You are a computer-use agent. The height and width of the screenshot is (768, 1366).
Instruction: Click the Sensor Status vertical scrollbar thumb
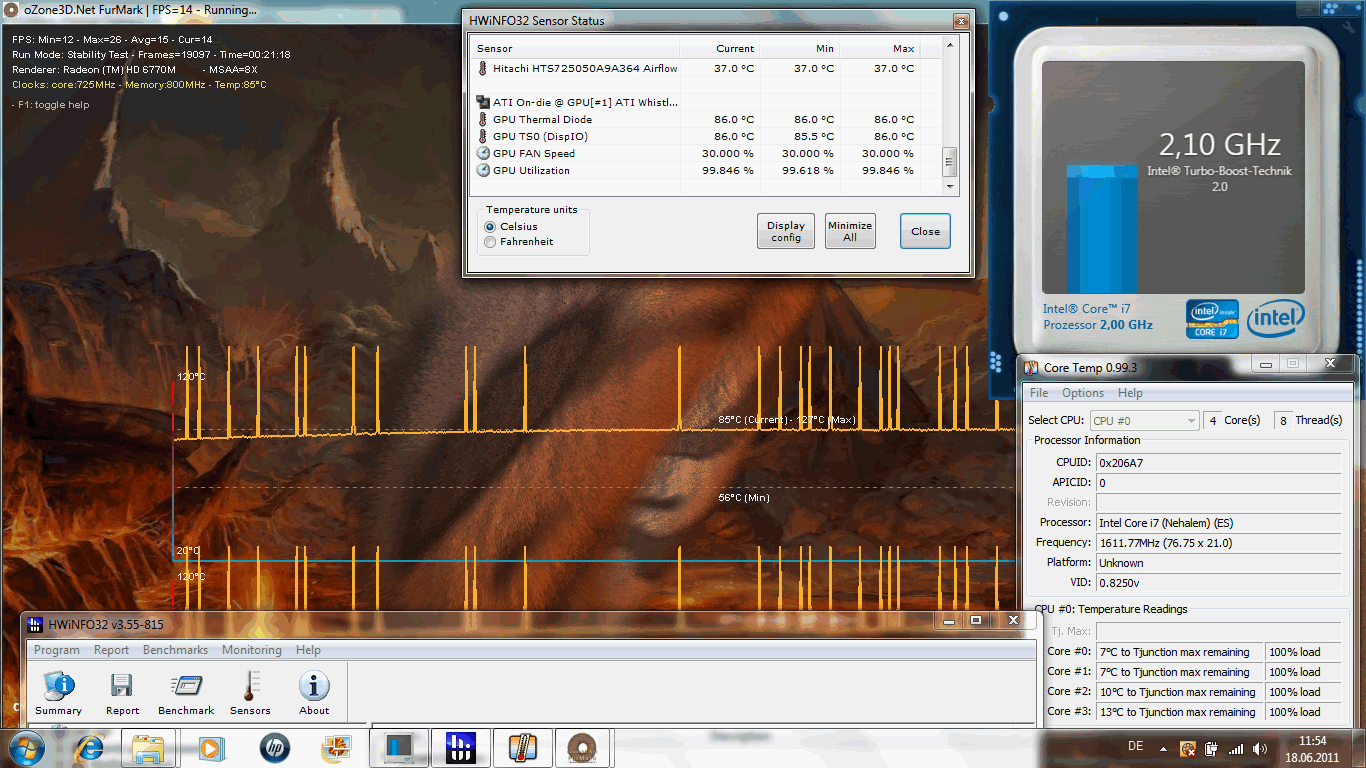click(x=950, y=160)
